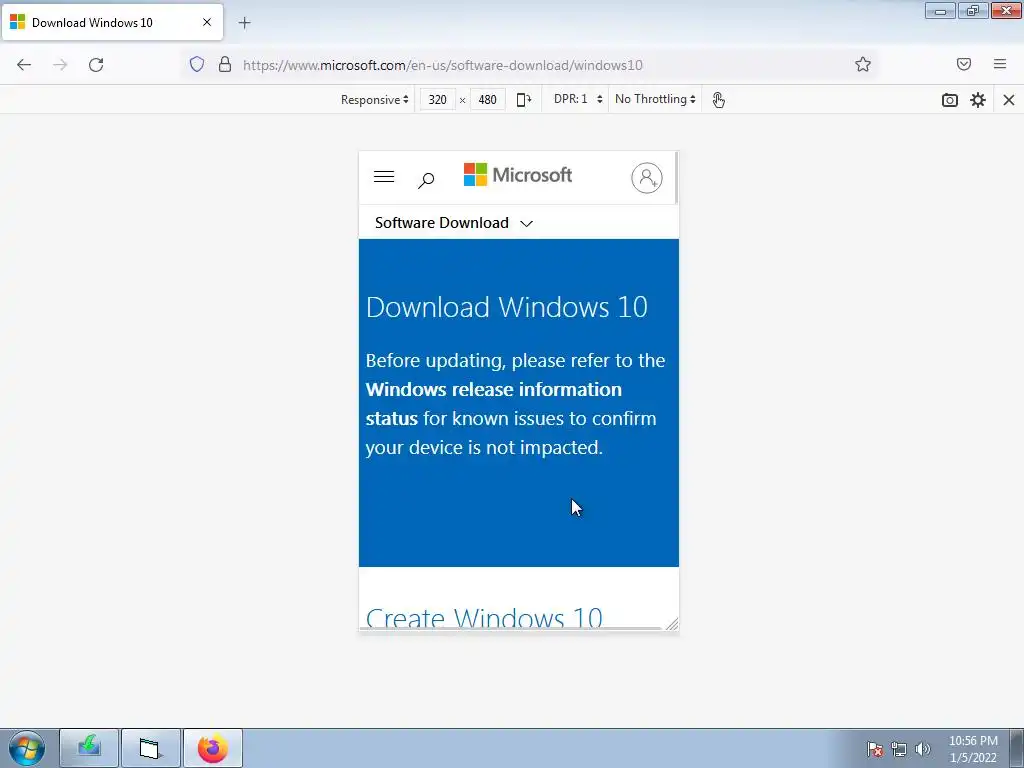Viewport: 1024px width, 768px height.
Task: Open Firefox application menu
Action: point(999,64)
